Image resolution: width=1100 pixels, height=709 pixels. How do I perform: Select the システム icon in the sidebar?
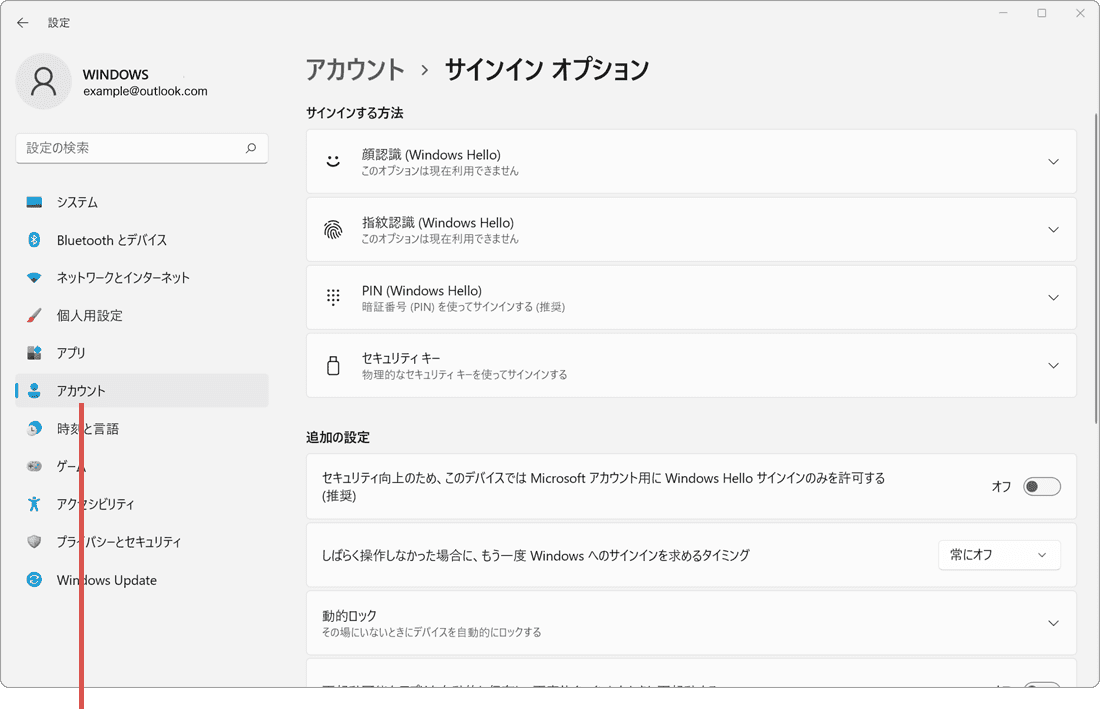33,202
